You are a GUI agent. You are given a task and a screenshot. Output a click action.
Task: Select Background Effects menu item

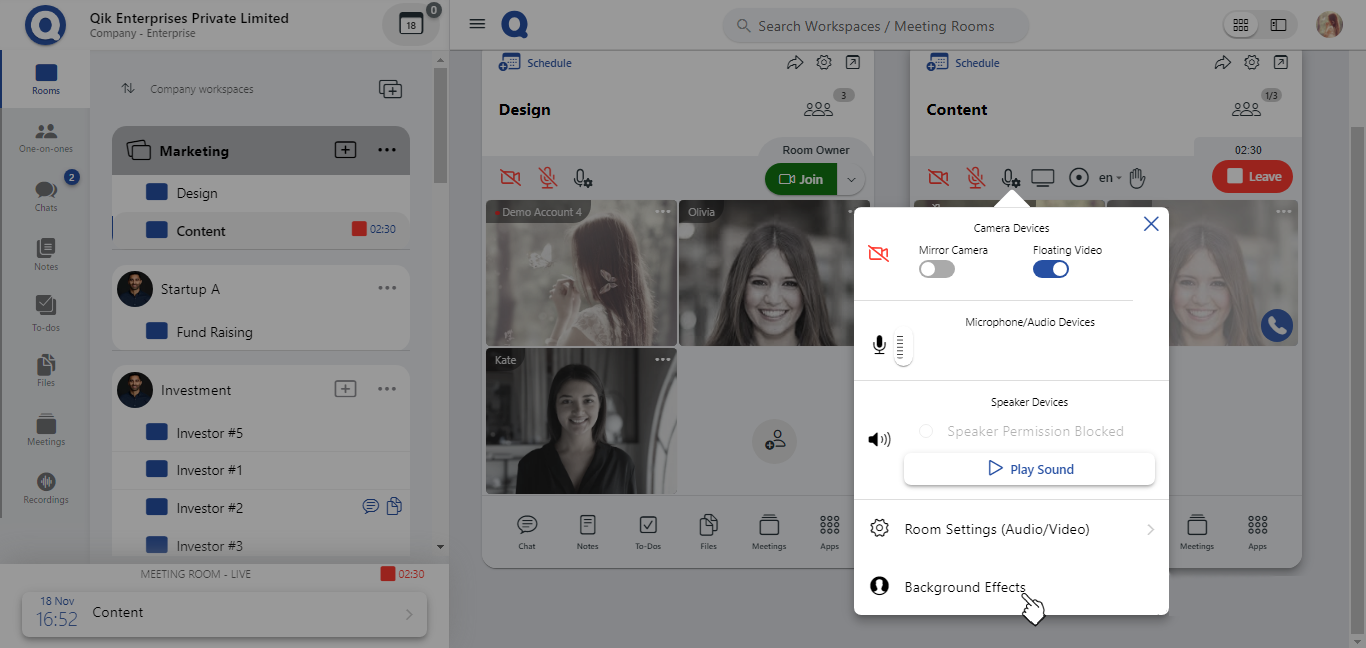pos(964,587)
